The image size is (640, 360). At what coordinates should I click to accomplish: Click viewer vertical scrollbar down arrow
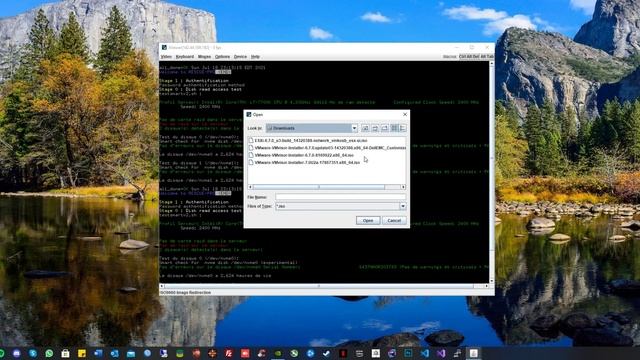(492, 281)
